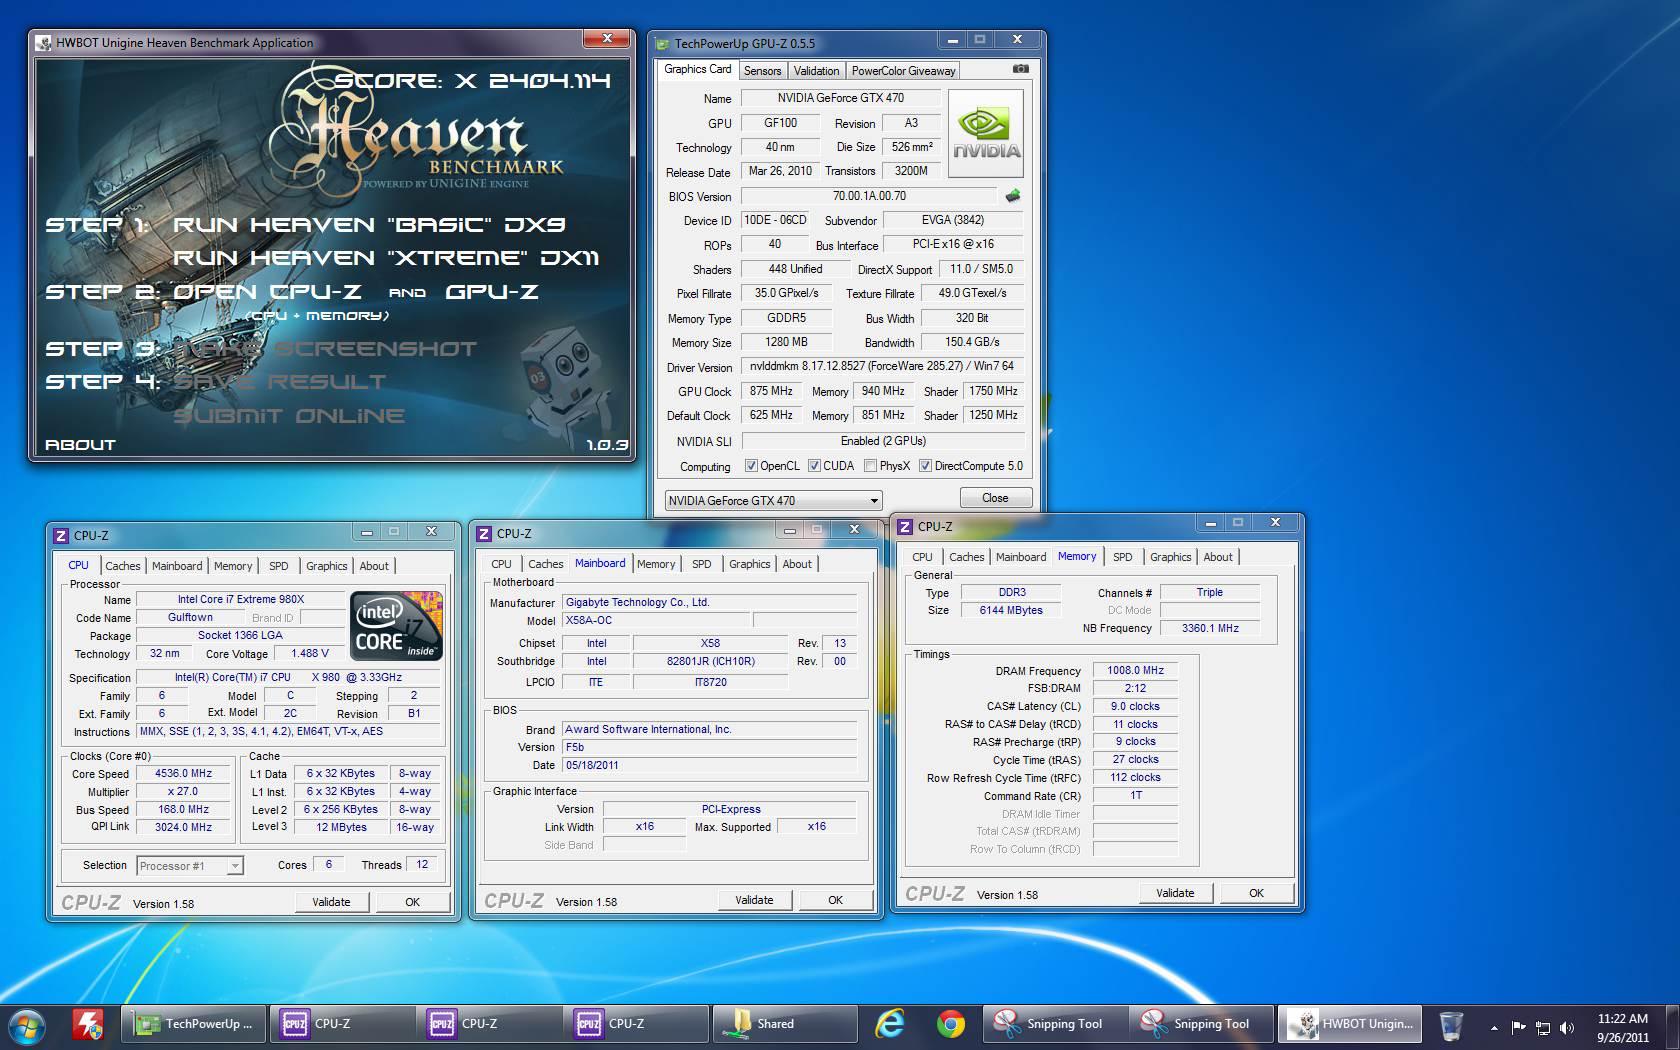Switch to the Validation tab in GPU-Z

pos(816,71)
